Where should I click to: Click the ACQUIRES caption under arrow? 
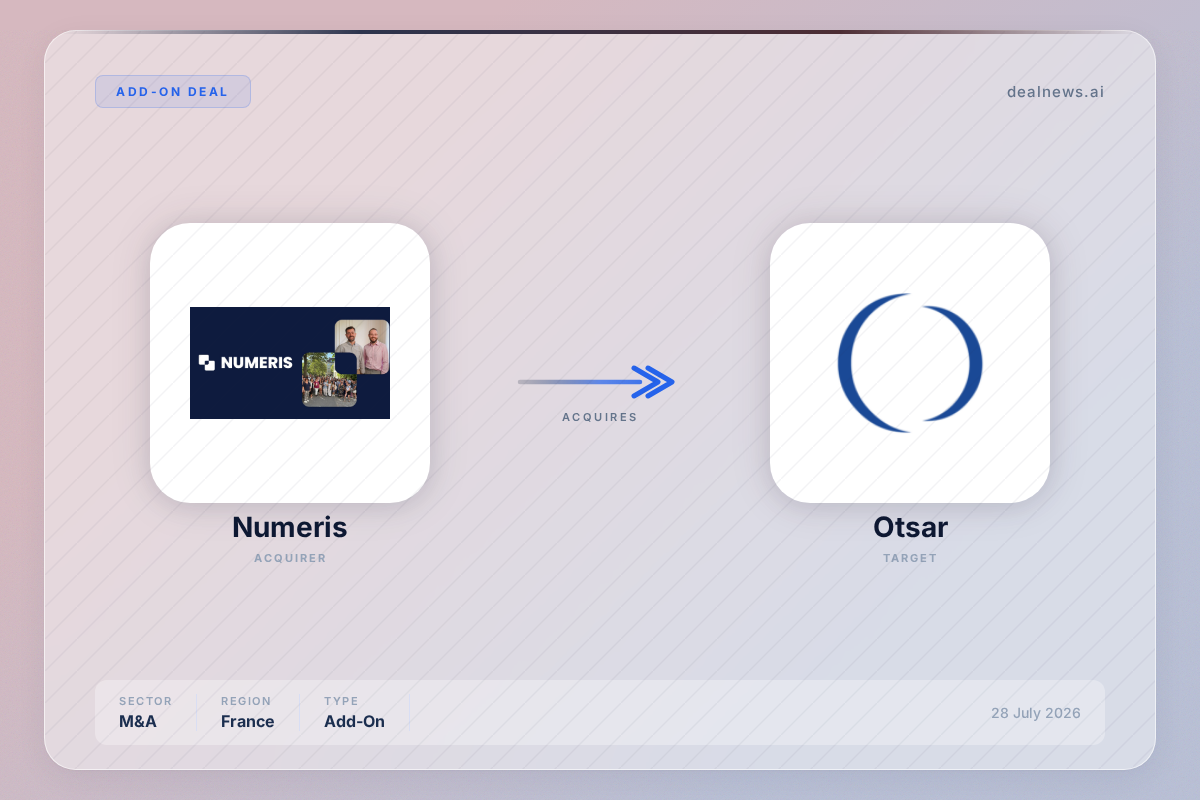(600, 417)
